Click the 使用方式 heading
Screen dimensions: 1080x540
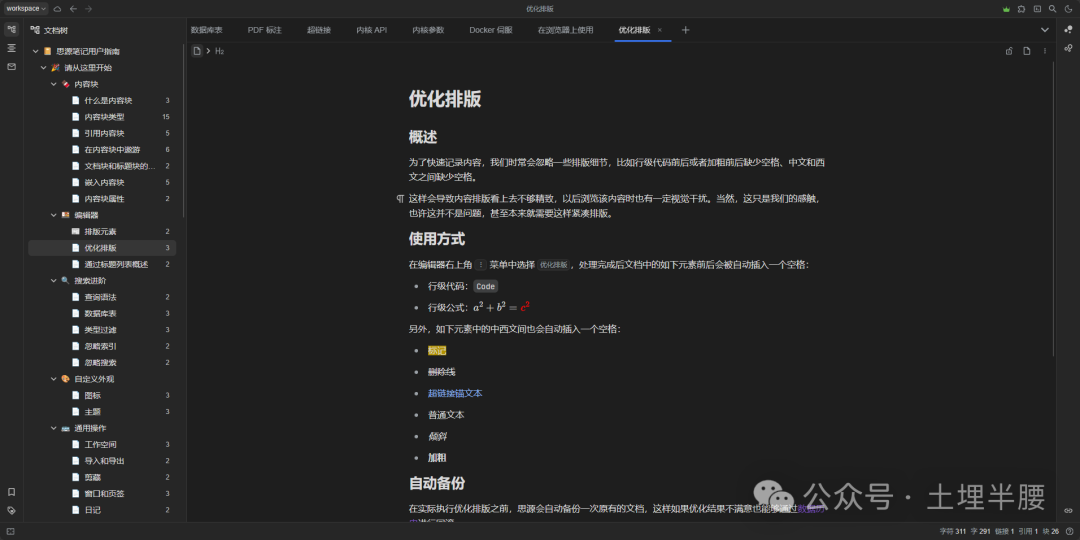(437, 239)
